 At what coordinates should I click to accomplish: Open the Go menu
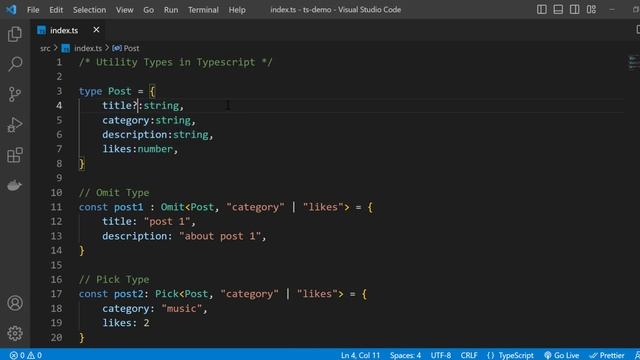(149, 10)
